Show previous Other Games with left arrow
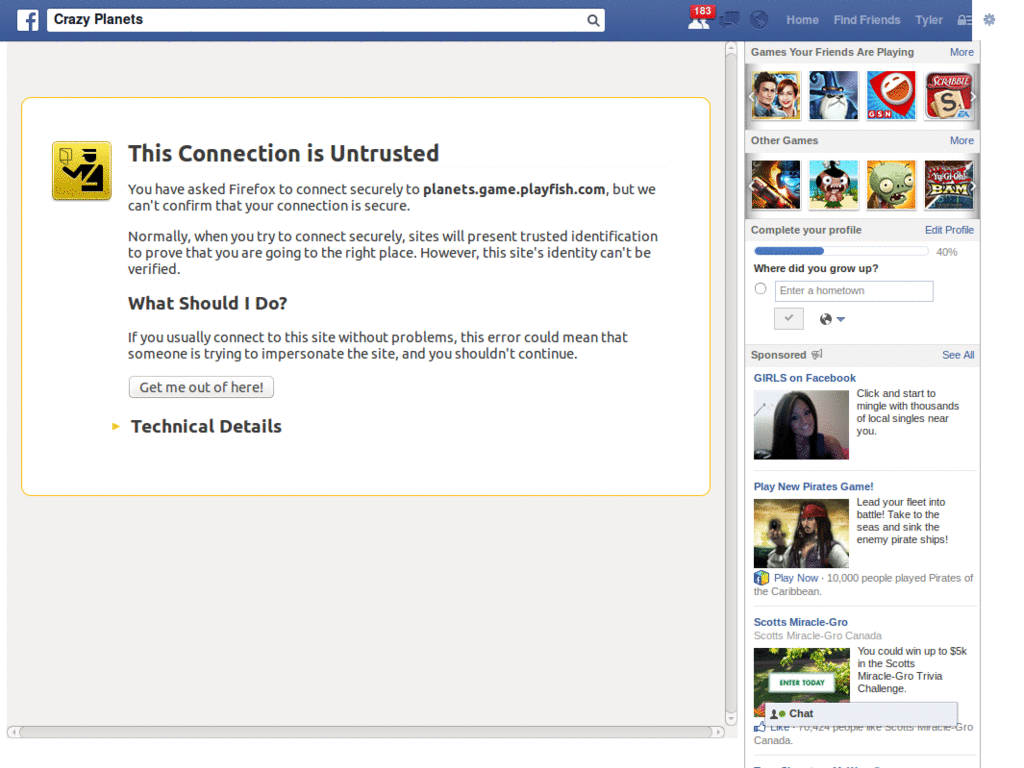The image size is (1024, 768). [751, 185]
